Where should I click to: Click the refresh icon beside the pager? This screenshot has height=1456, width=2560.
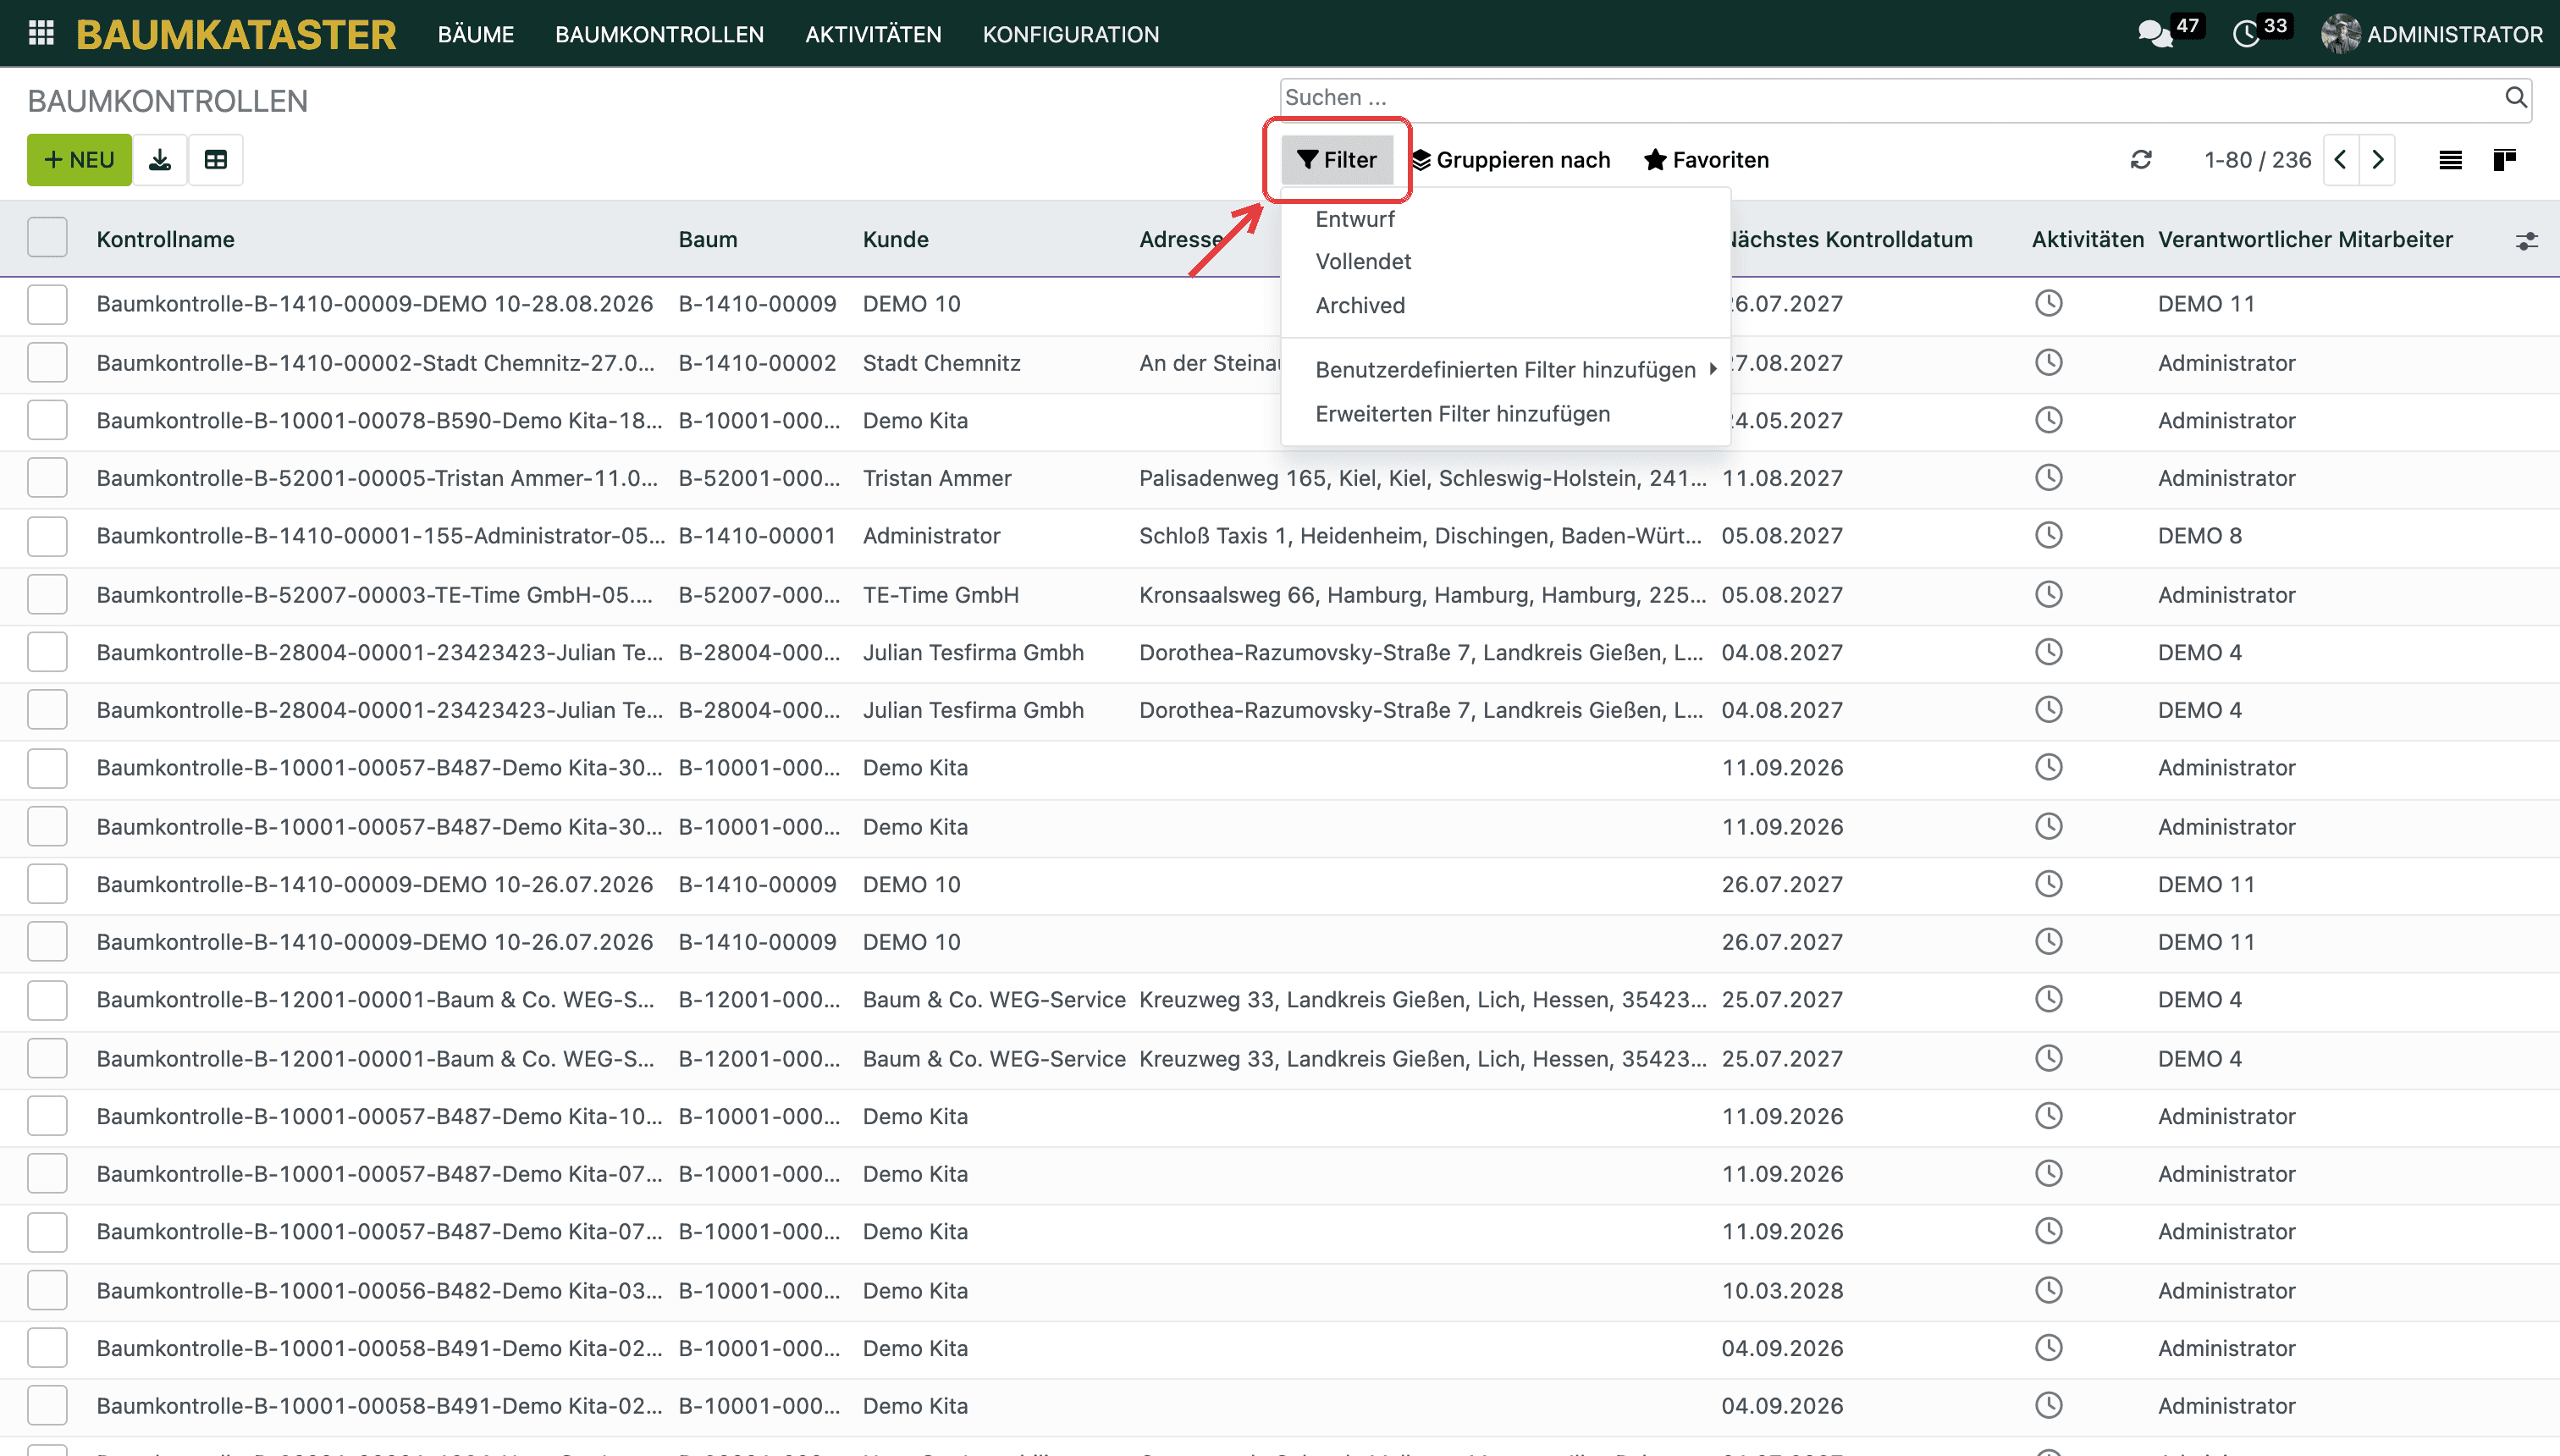[x=2141, y=160]
